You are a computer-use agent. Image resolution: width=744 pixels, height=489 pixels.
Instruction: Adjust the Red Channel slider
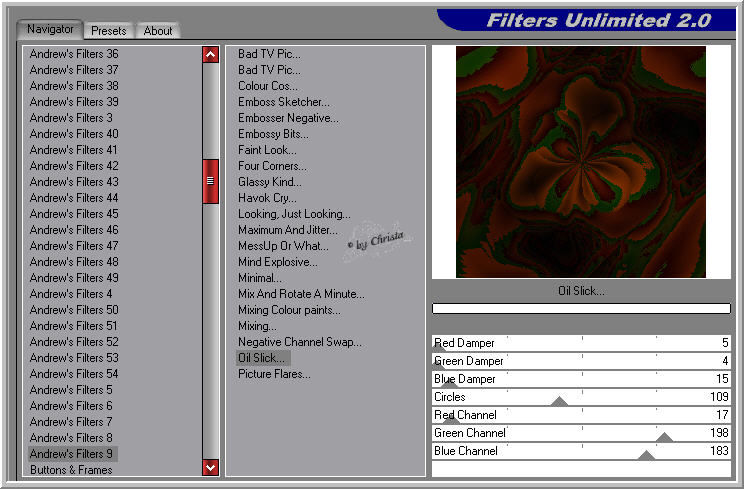coord(581,415)
